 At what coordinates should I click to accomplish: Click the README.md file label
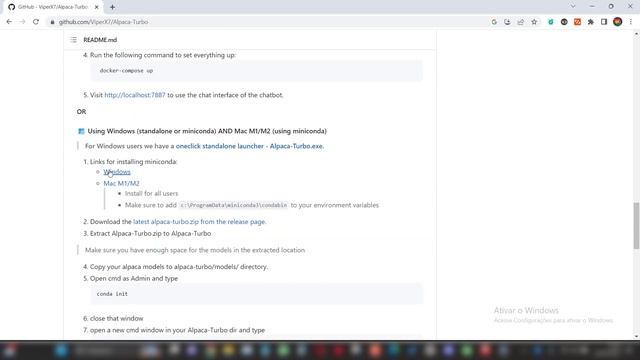pos(100,40)
